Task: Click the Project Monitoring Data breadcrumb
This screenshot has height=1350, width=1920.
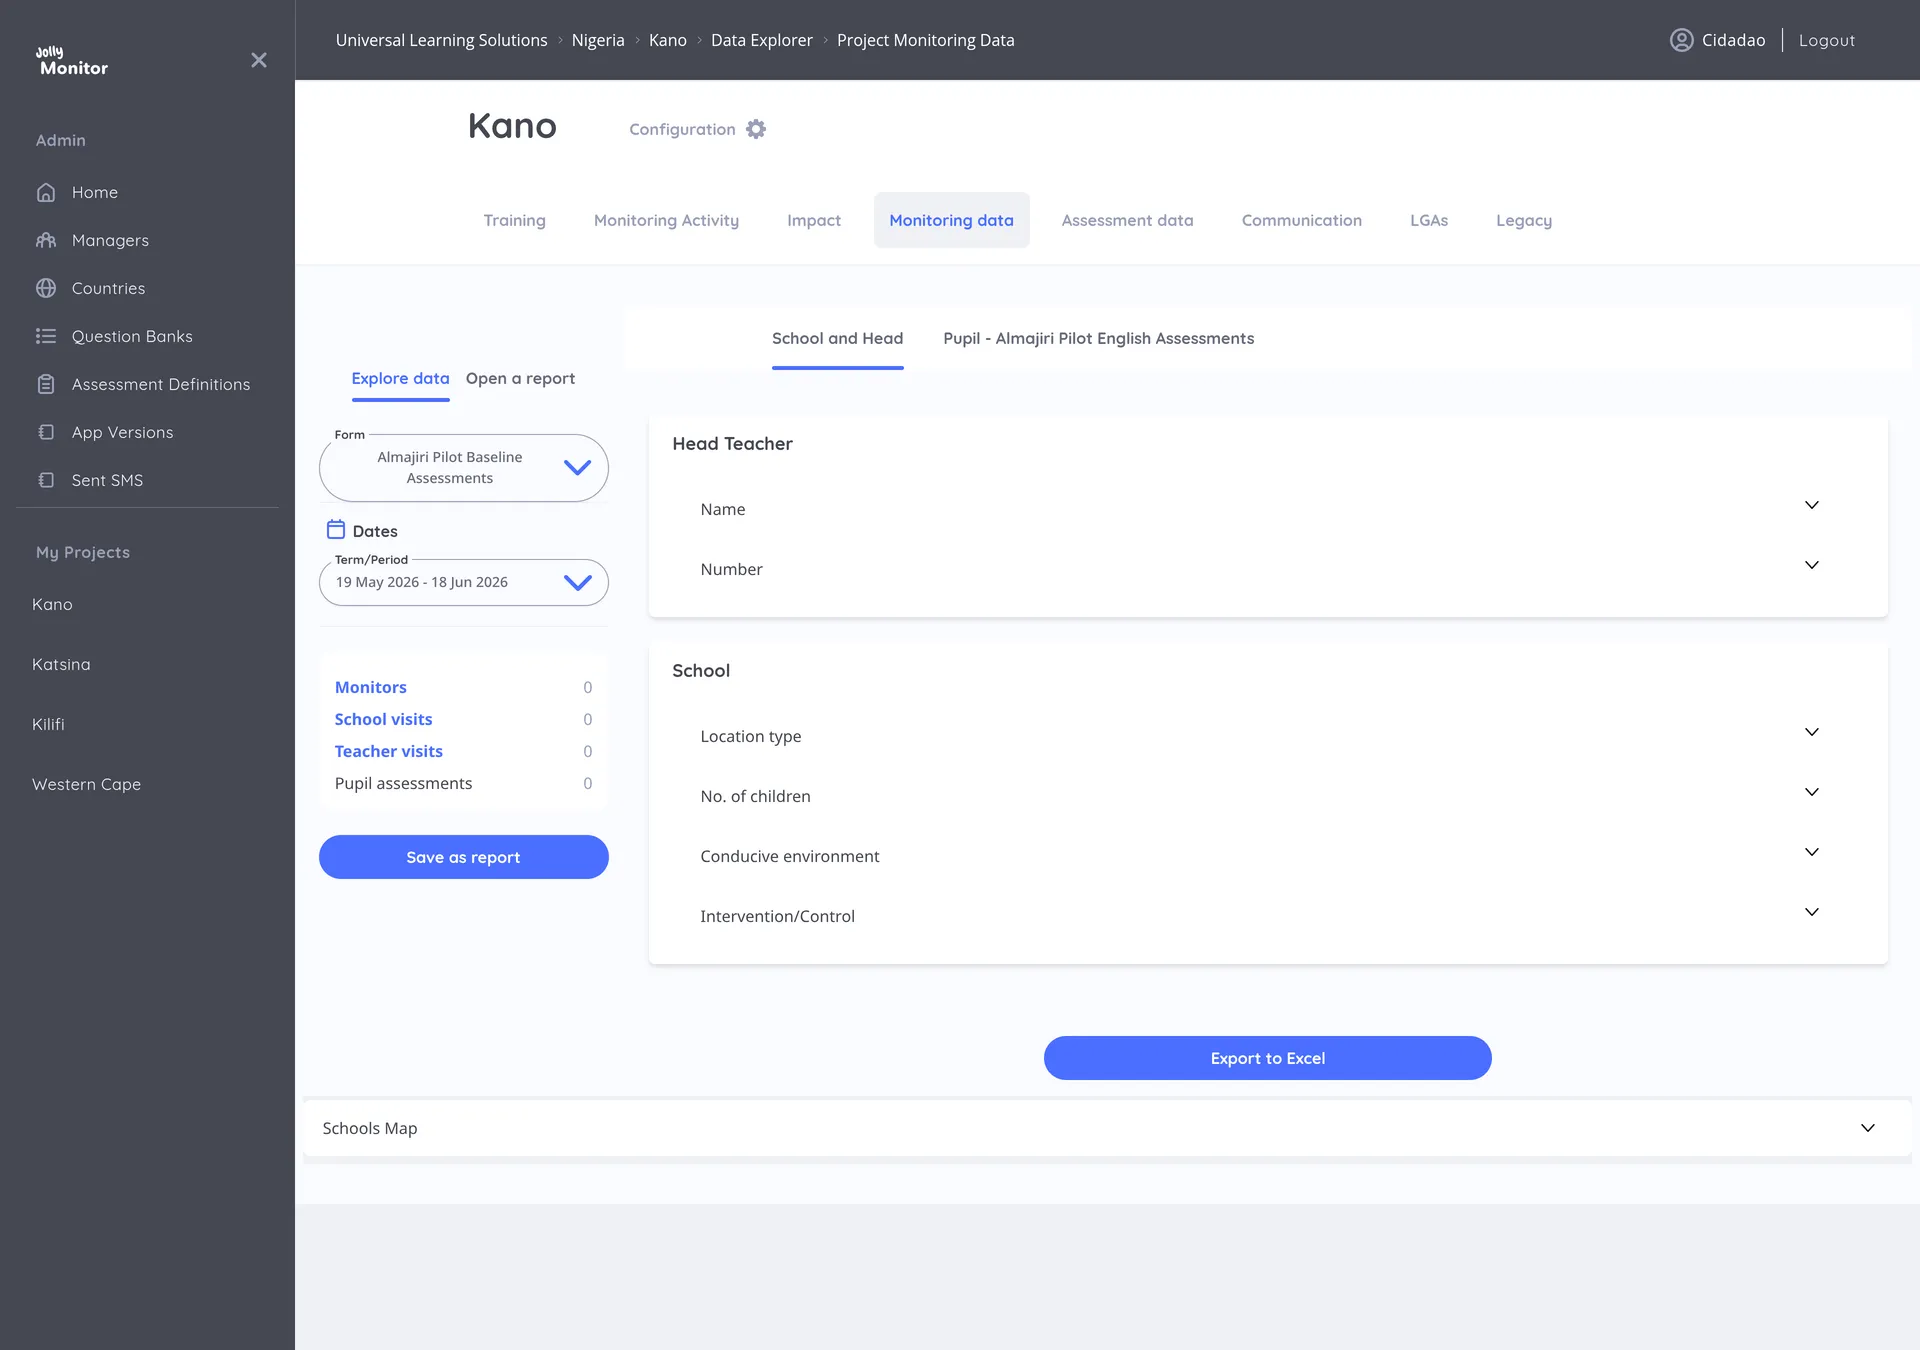Action: [925, 40]
